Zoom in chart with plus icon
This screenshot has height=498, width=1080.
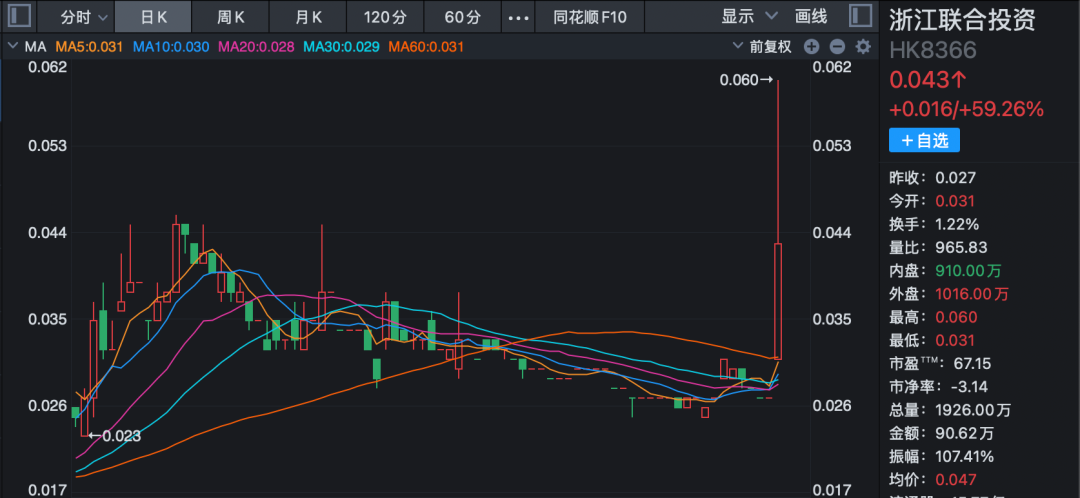811,47
